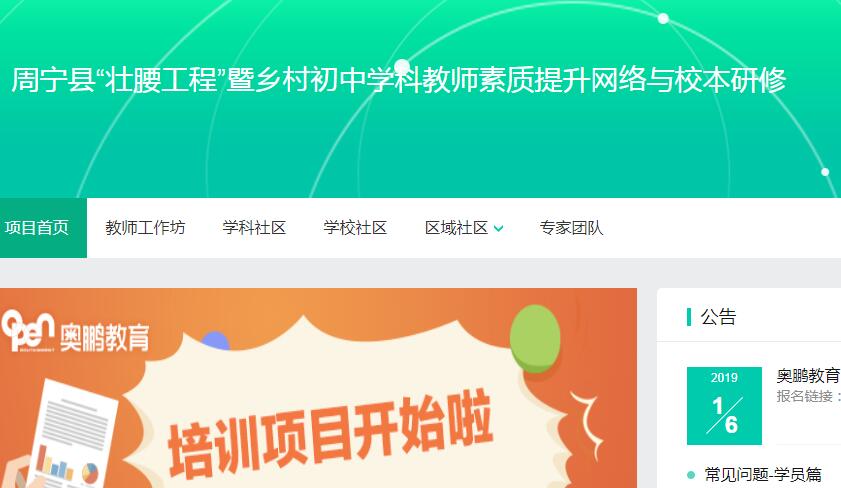Click the 培训项目开始啦 banner image

tap(319, 388)
